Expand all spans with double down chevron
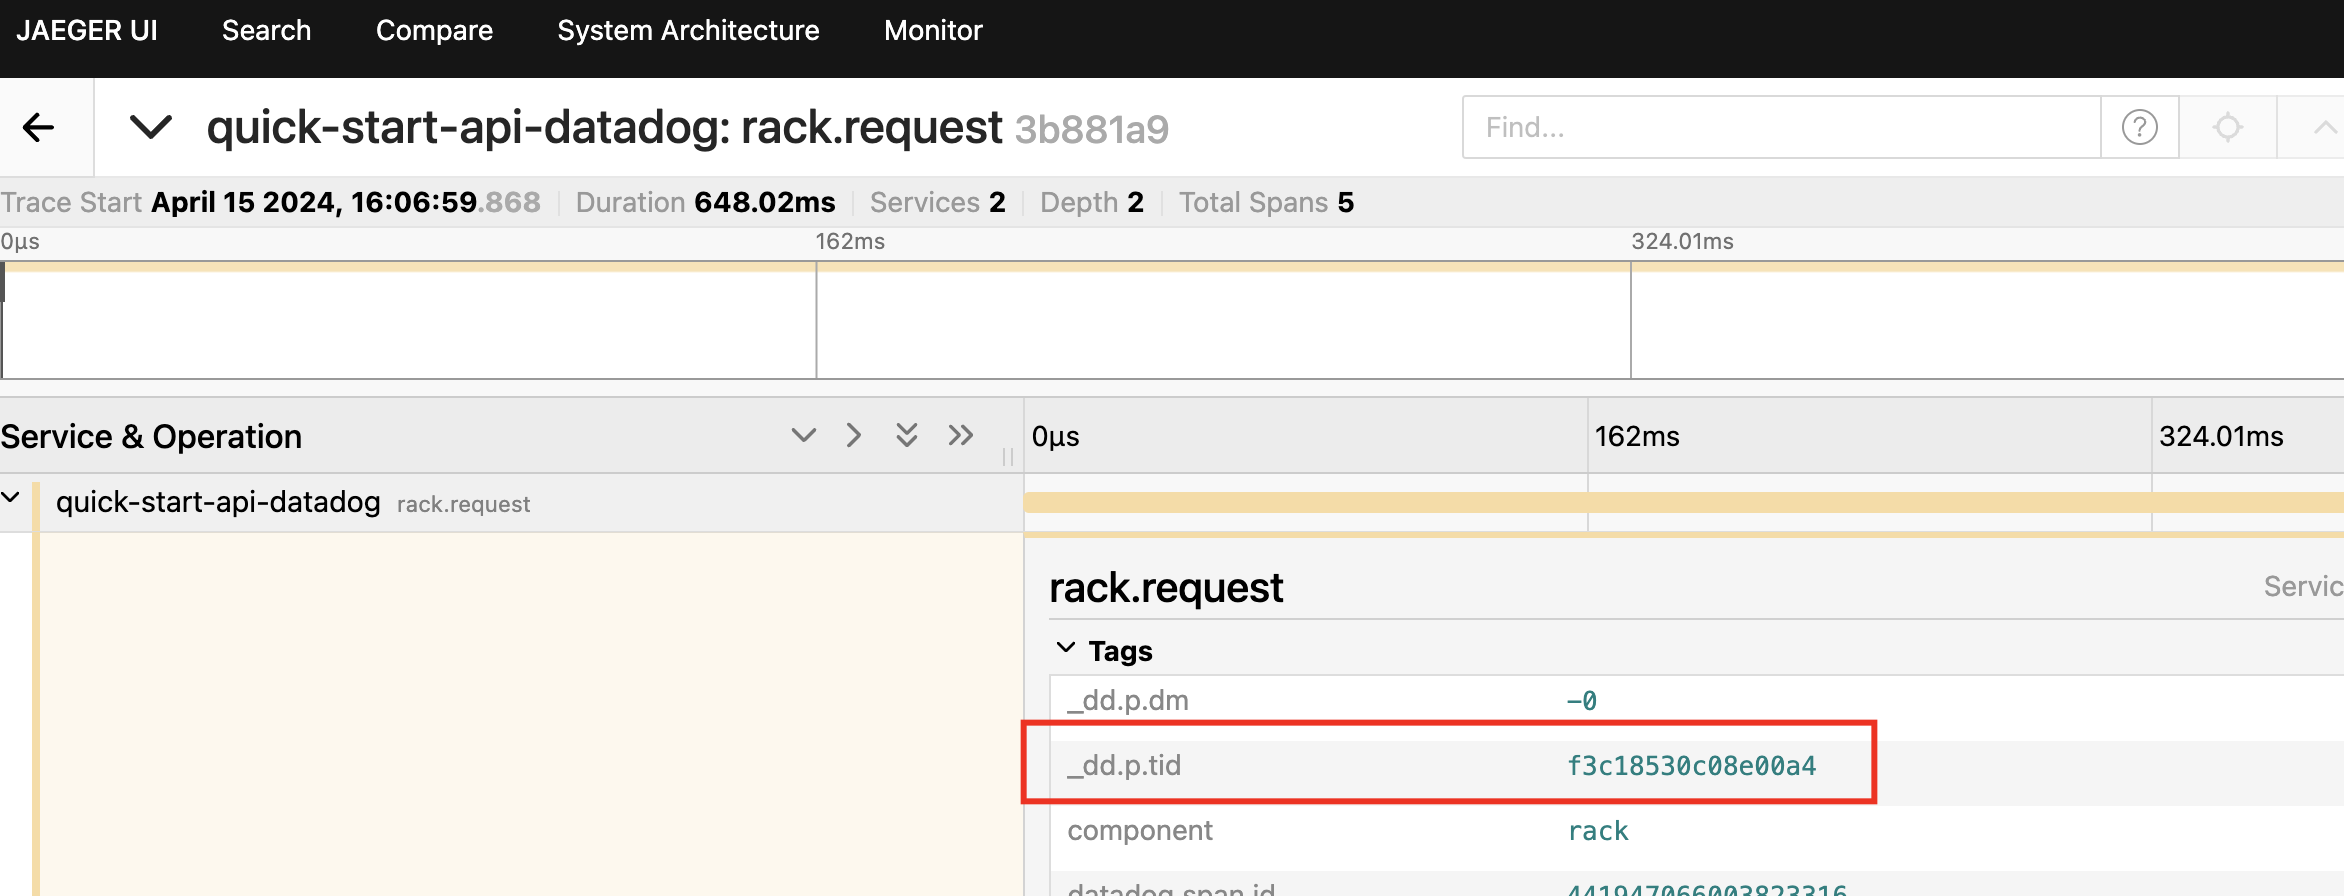Image resolution: width=2344 pixels, height=896 pixels. (907, 435)
